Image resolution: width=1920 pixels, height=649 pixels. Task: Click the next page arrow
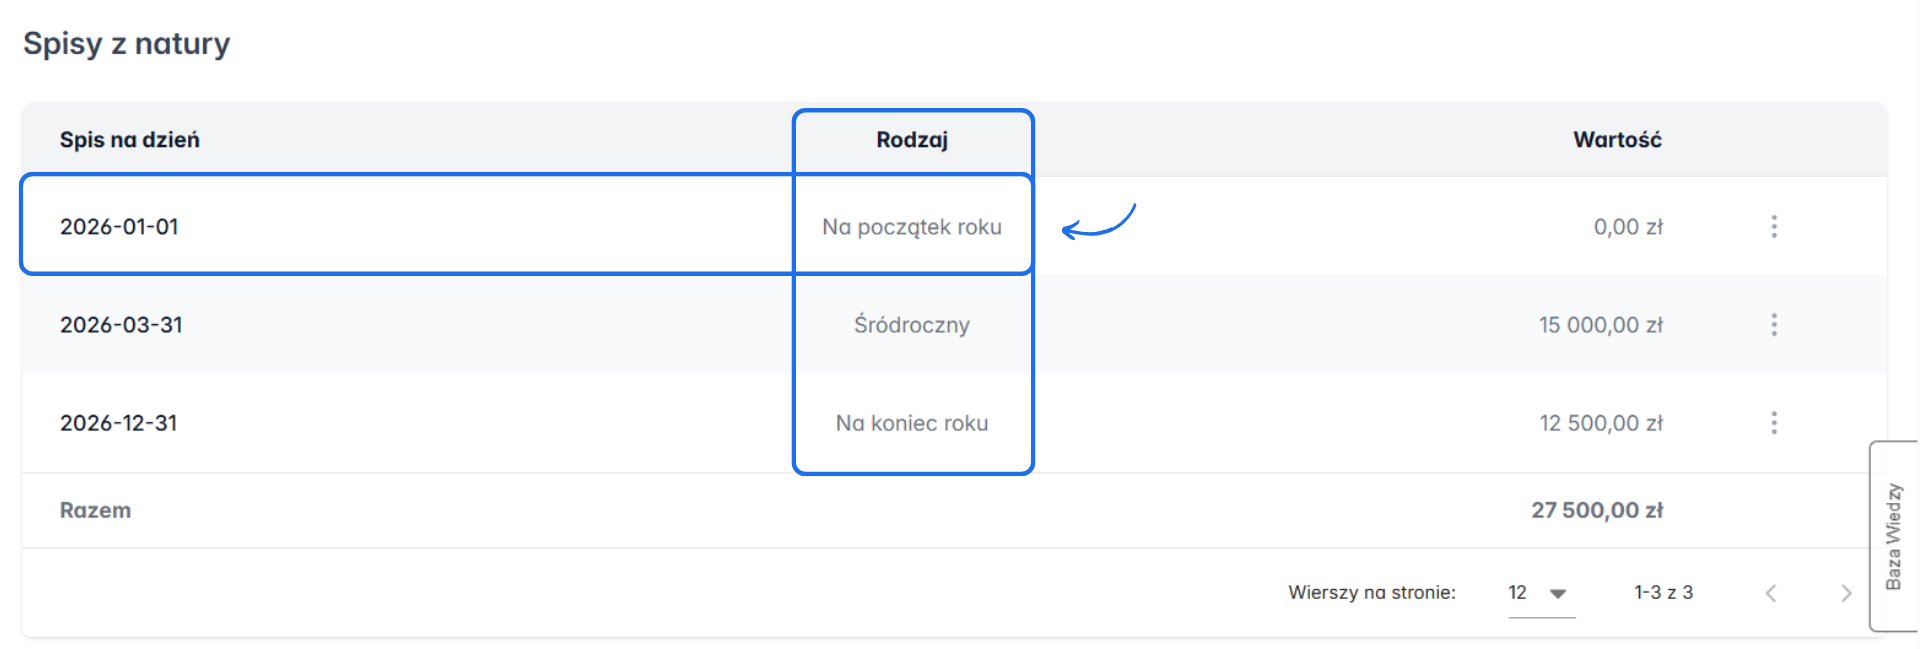[1847, 592]
